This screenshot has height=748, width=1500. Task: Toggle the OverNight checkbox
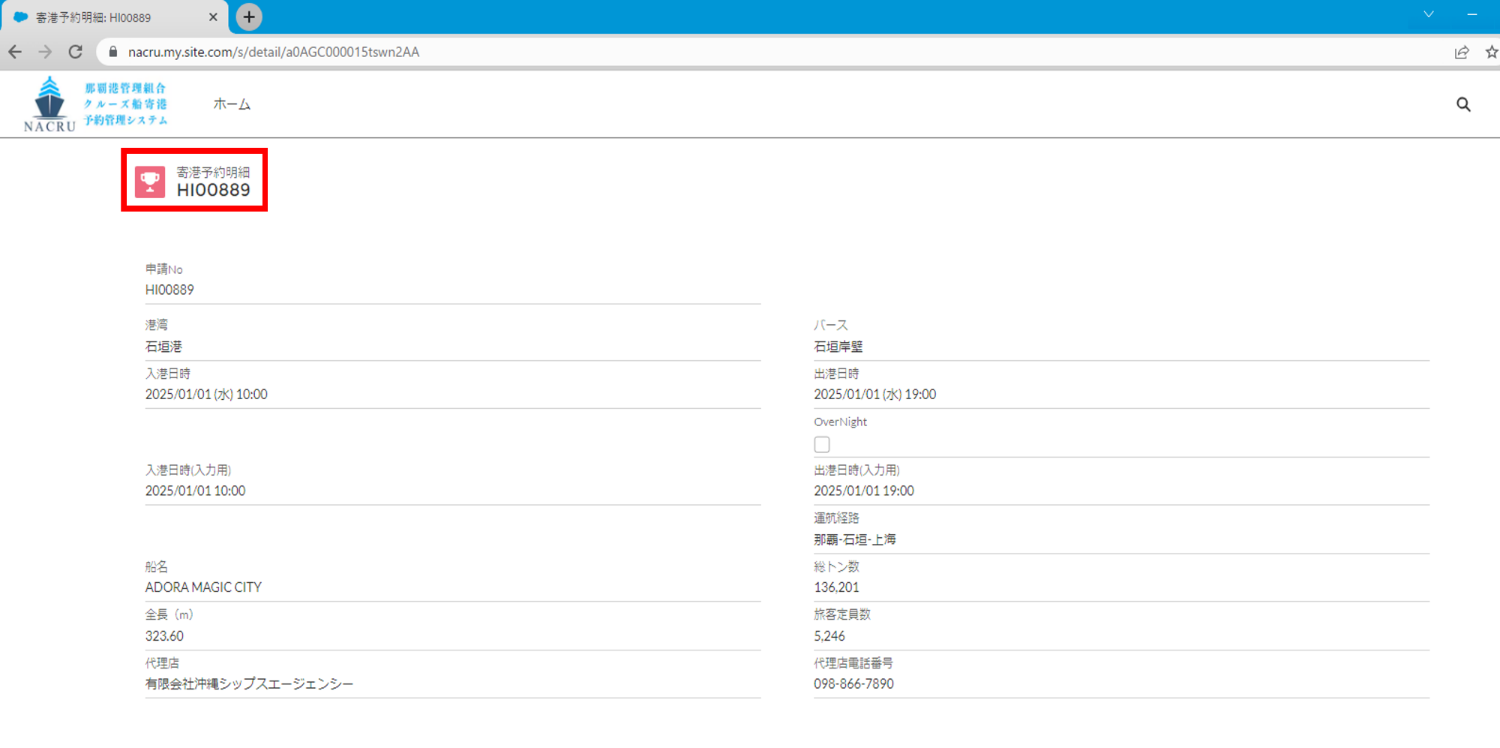click(x=822, y=444)
